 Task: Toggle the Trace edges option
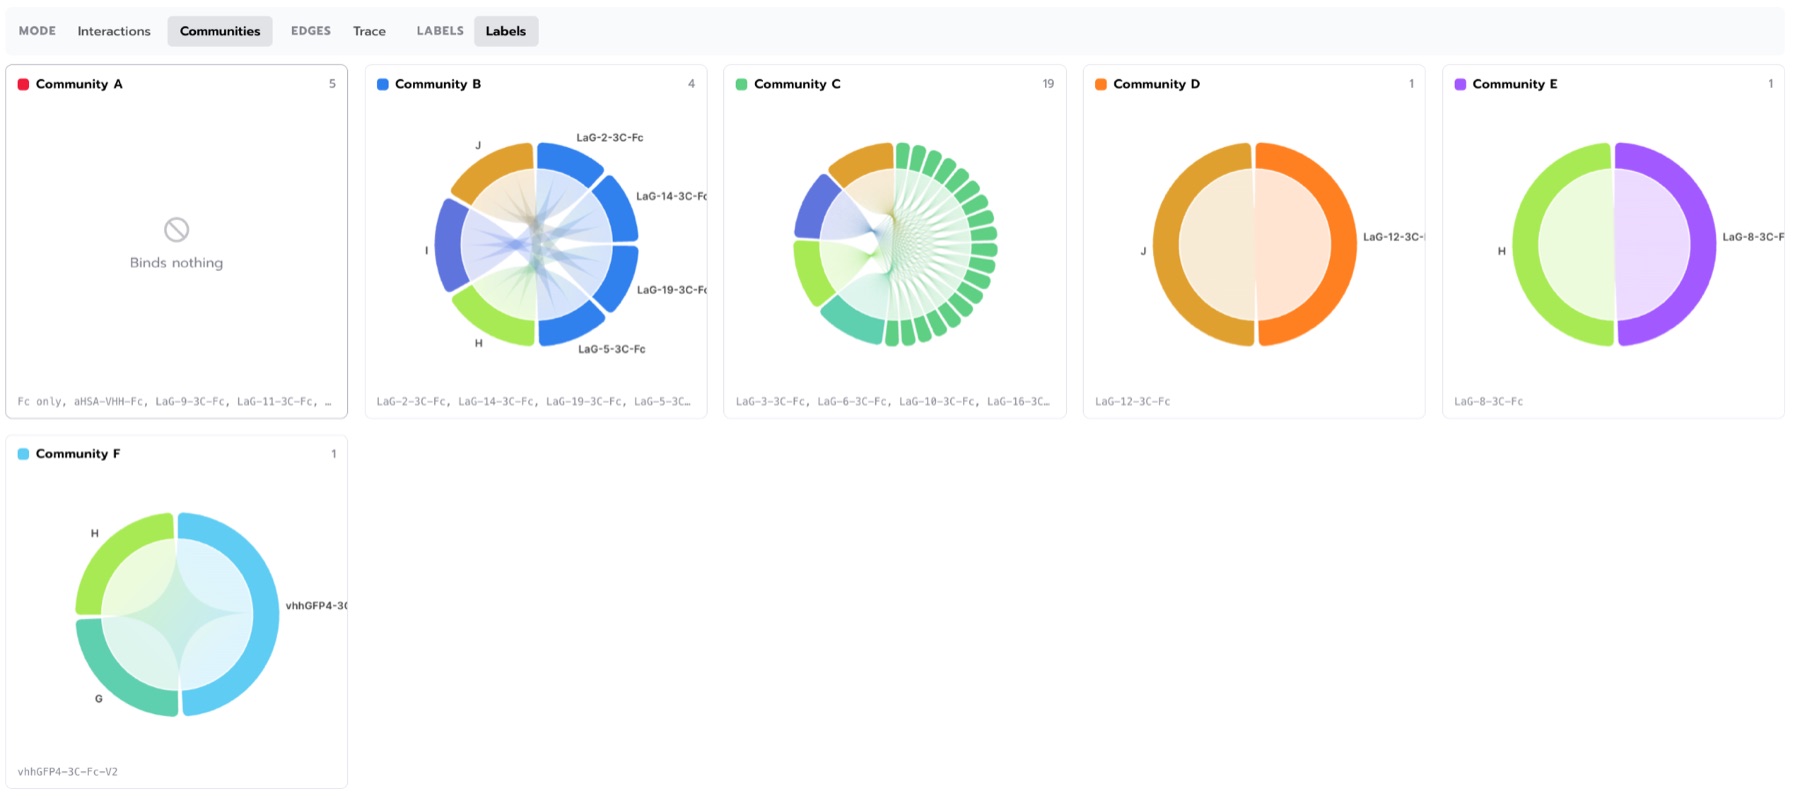point(369,31)
